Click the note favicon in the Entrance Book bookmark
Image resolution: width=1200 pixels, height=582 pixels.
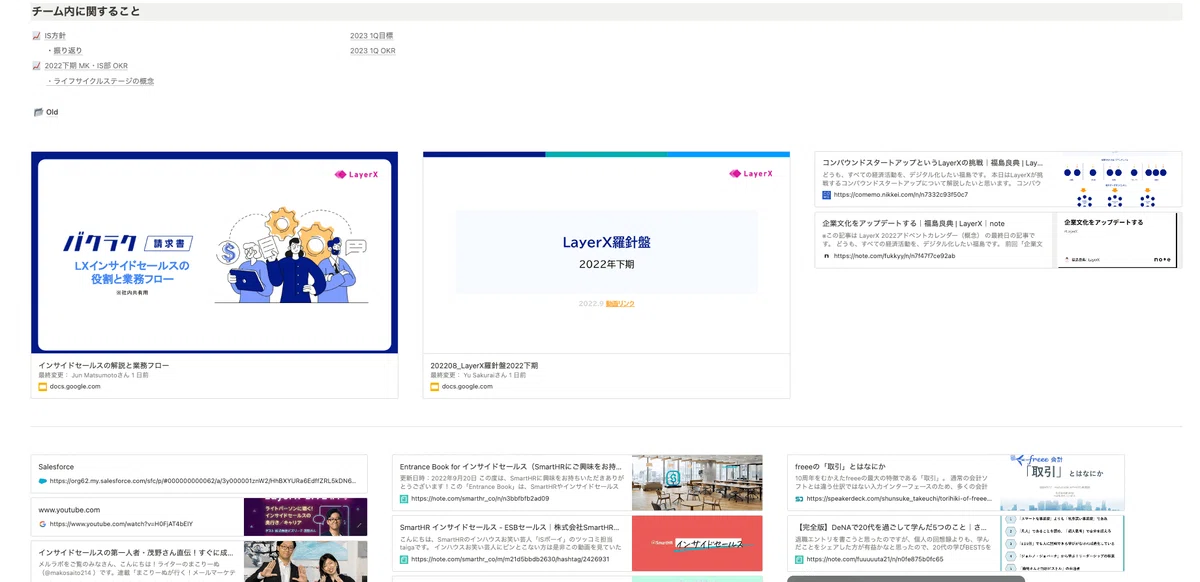click(404, 498)
